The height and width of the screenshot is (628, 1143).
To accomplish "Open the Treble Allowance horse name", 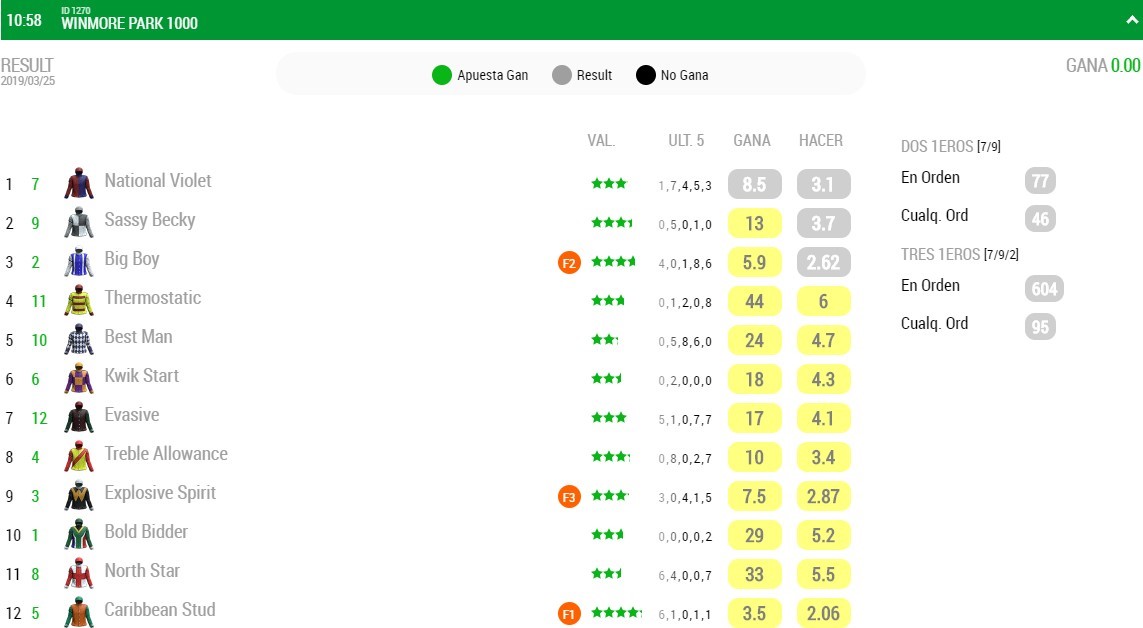I will pyautogui.click(x=166, y=454).
